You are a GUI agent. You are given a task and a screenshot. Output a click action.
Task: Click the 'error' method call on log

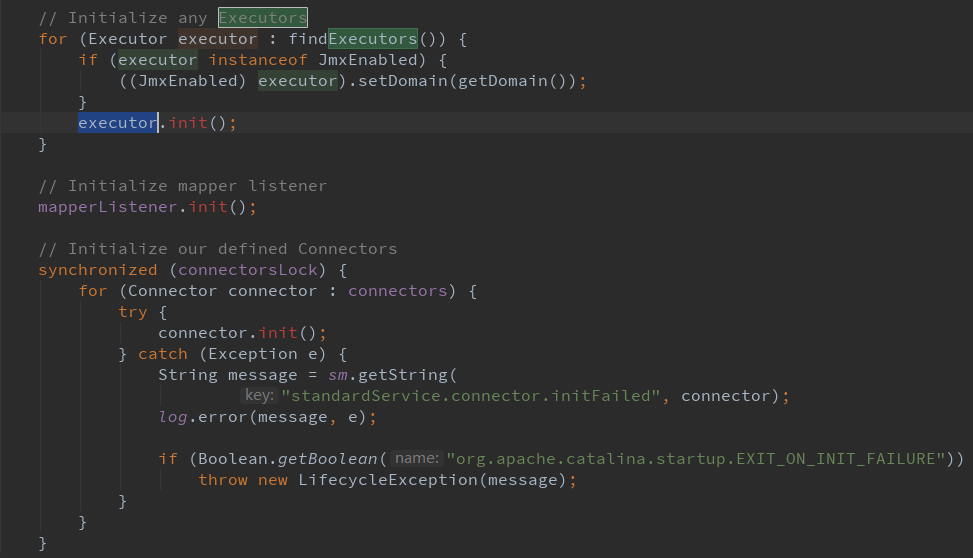tap(223, 416)
